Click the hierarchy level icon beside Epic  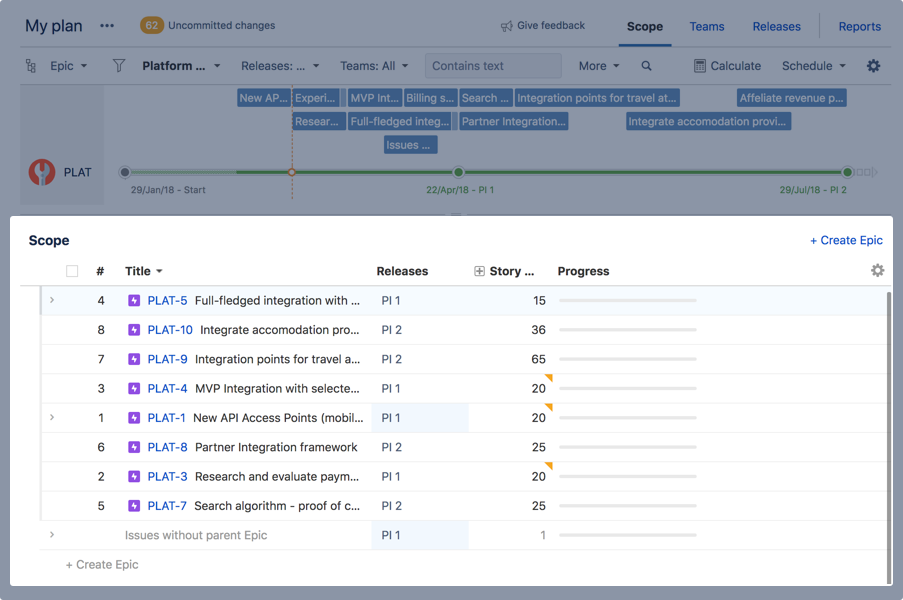[x=31, y=66]
